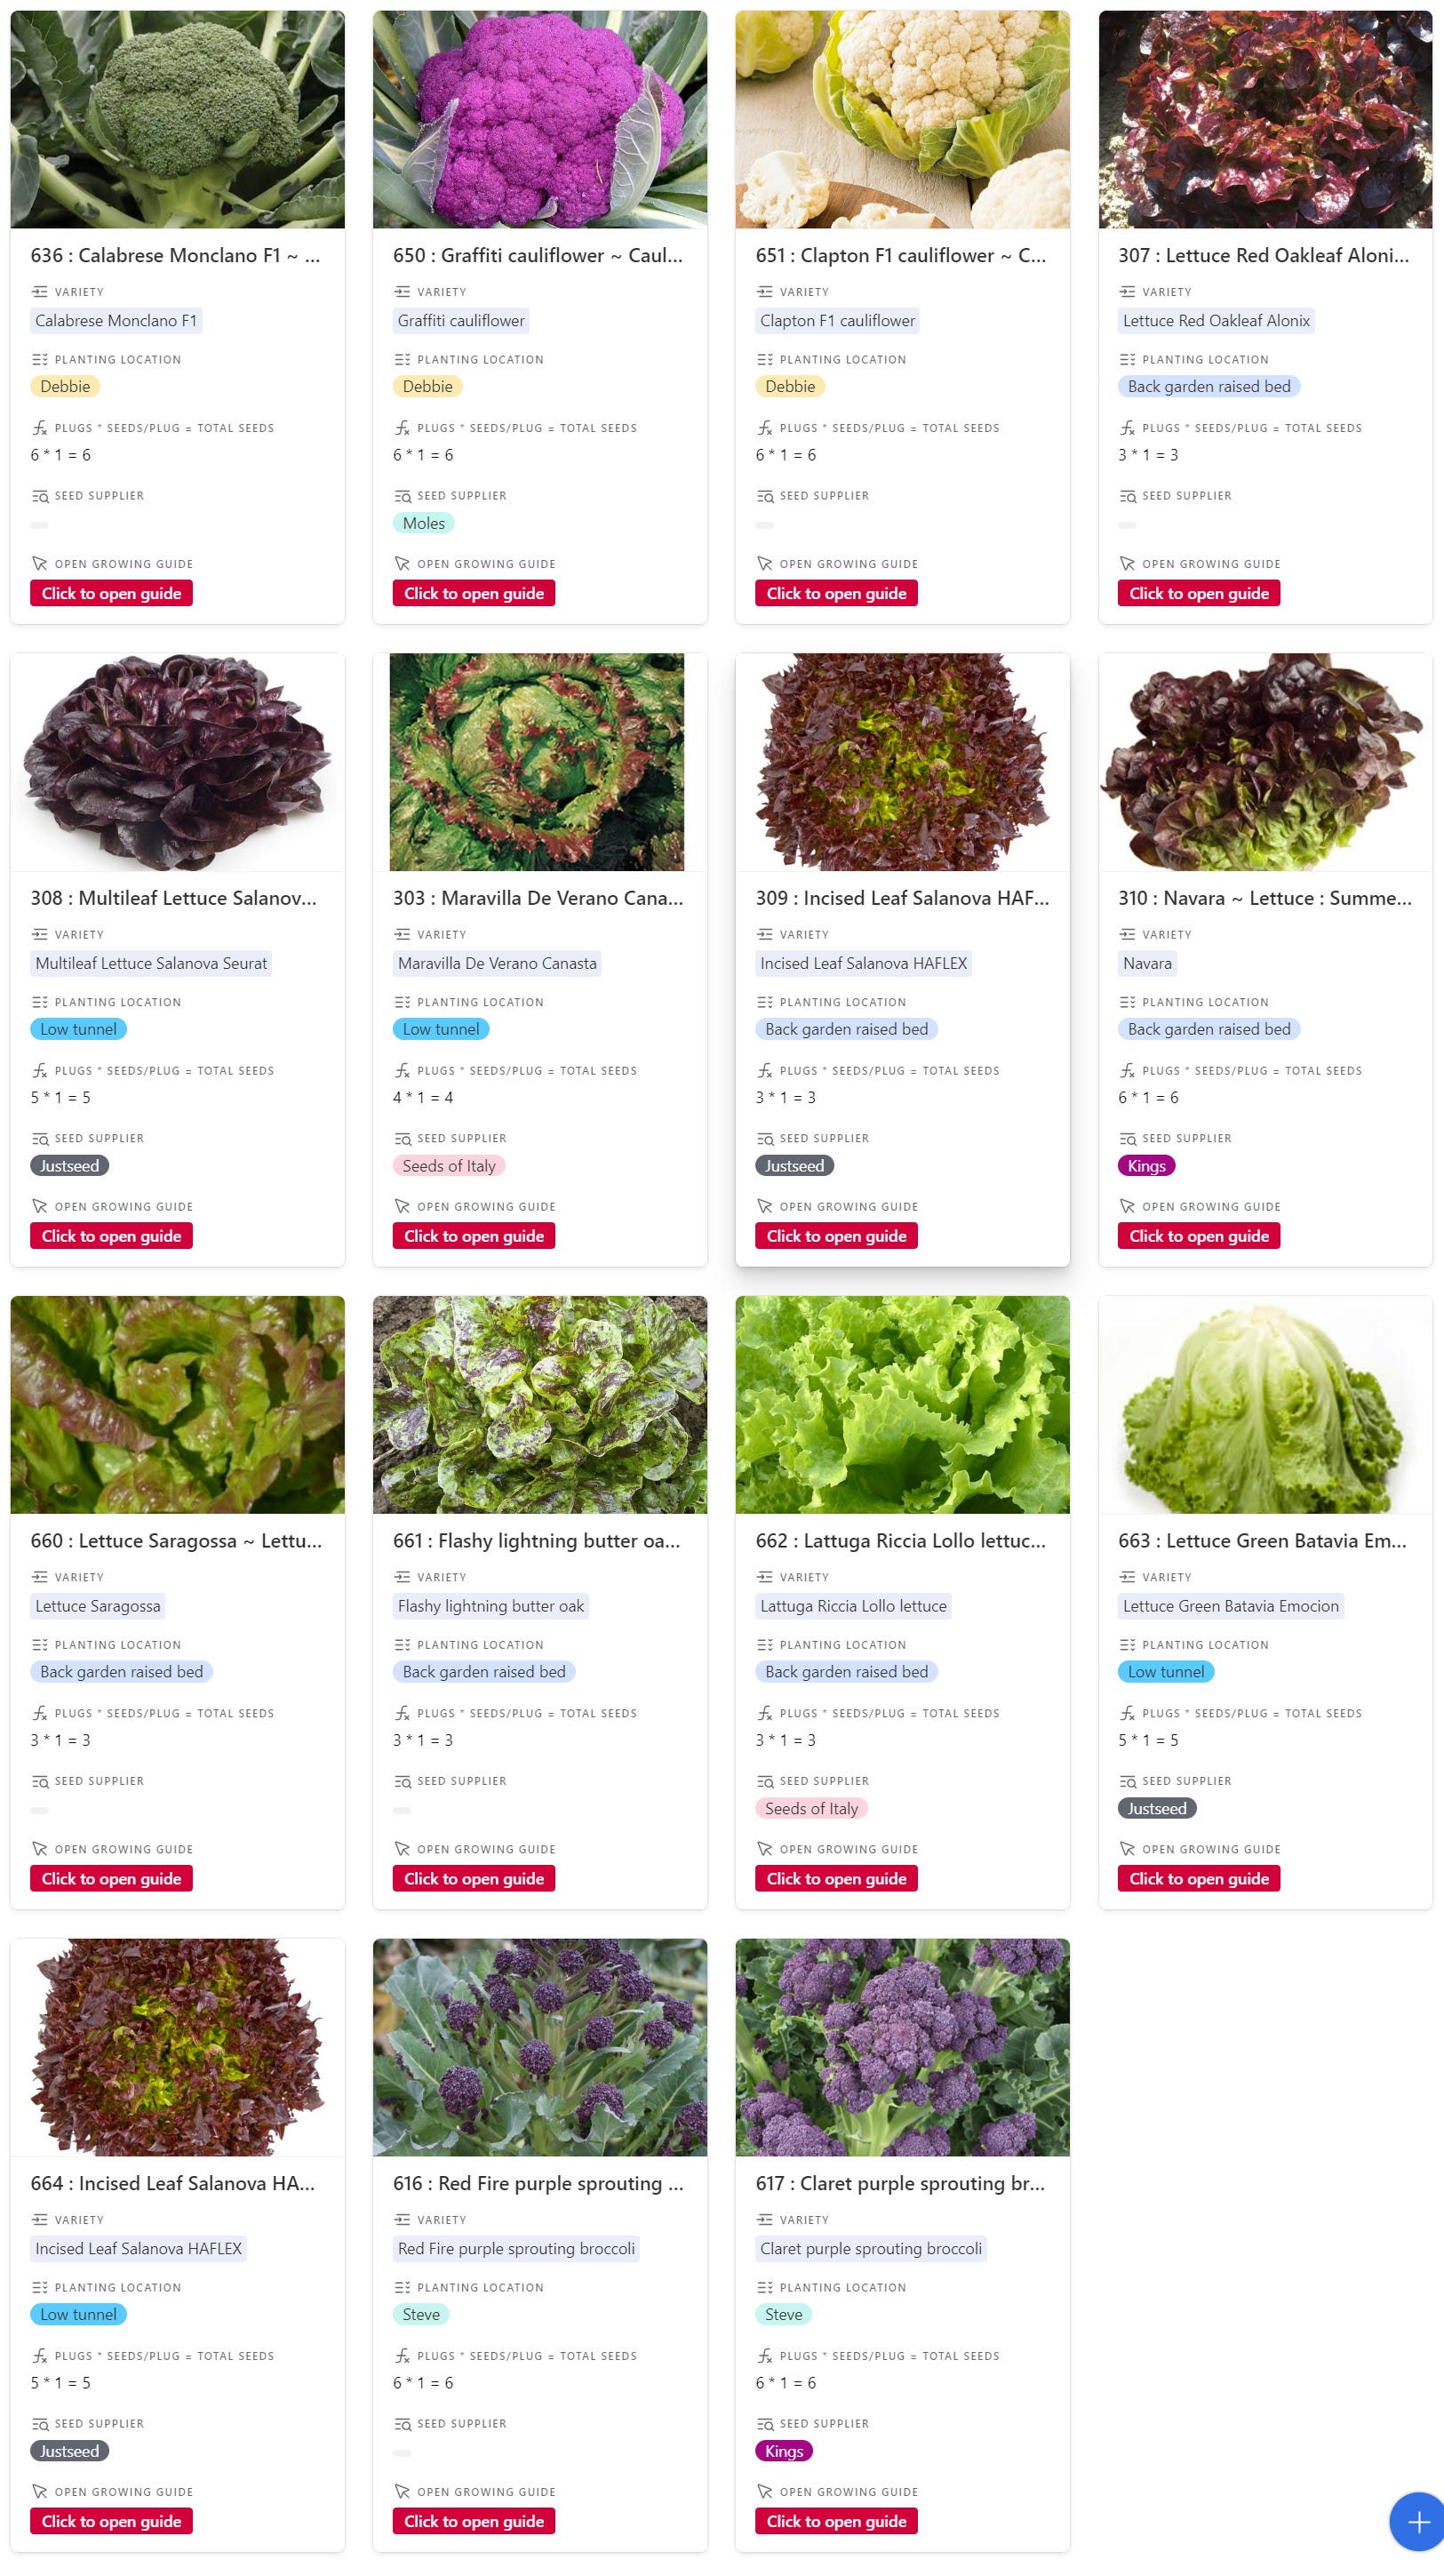Screen dimensions: 1444x2576
Task: Click the purple Graffiti cauliflower photo
Action: pyautogui.click(x=540, y=119)
